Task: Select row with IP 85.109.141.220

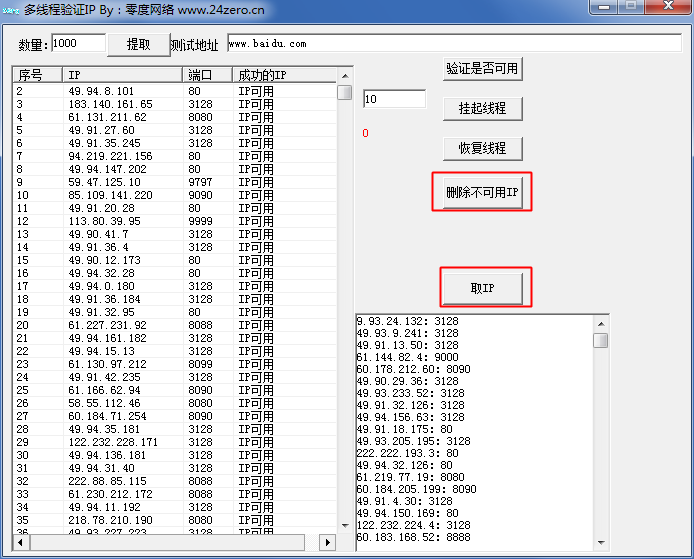Action: click(175, 195)
